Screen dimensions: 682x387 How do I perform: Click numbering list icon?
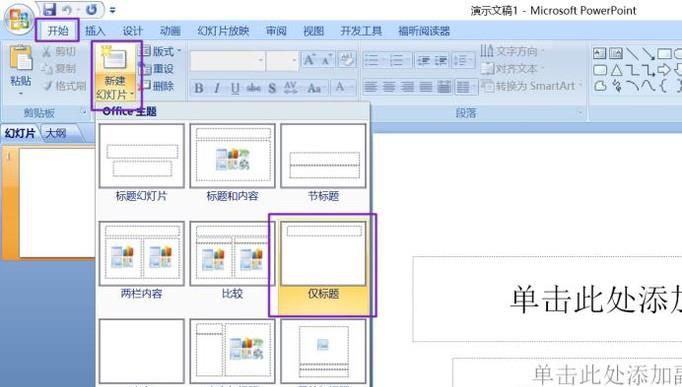399,60
